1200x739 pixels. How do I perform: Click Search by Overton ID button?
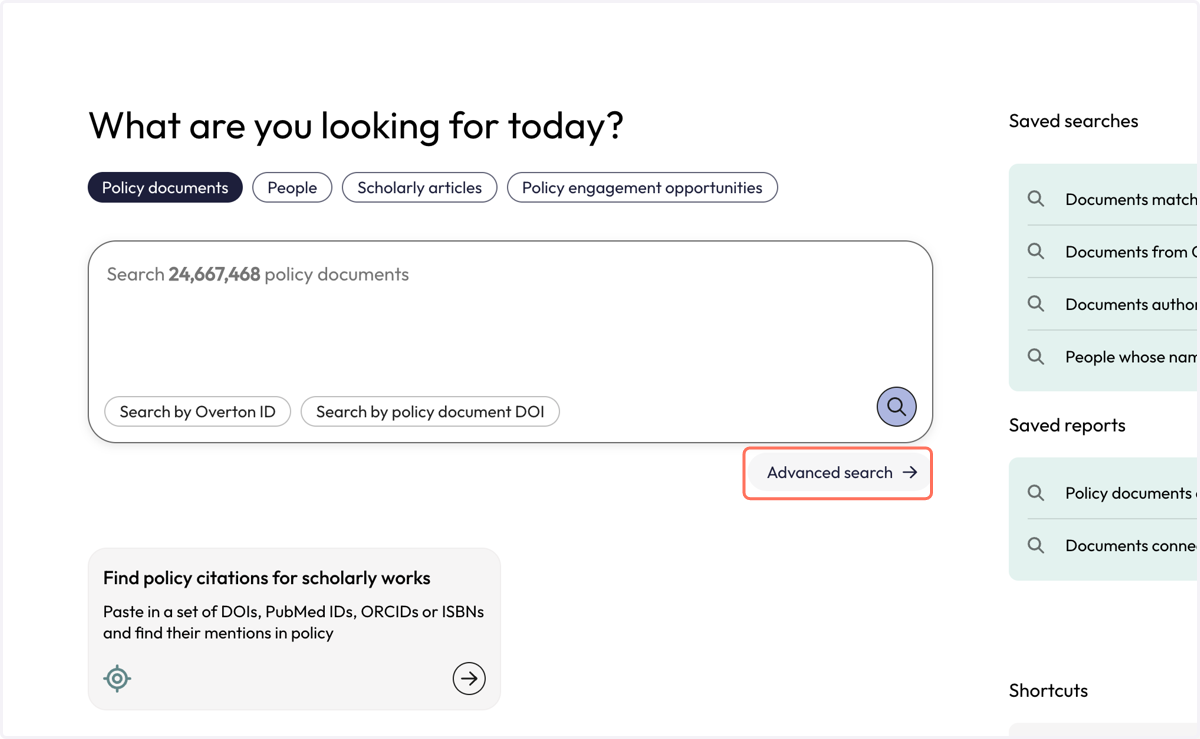tap(197, 411)
